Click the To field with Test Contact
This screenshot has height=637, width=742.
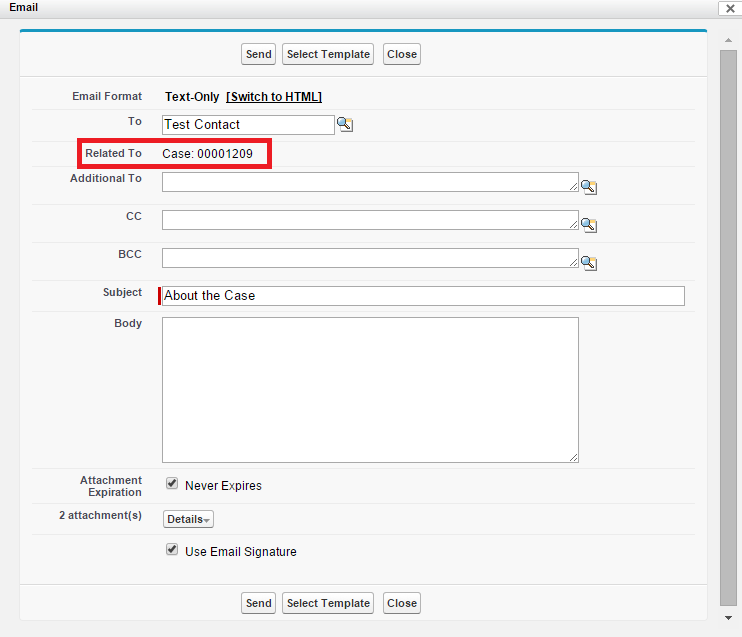(x=248, y=125)
